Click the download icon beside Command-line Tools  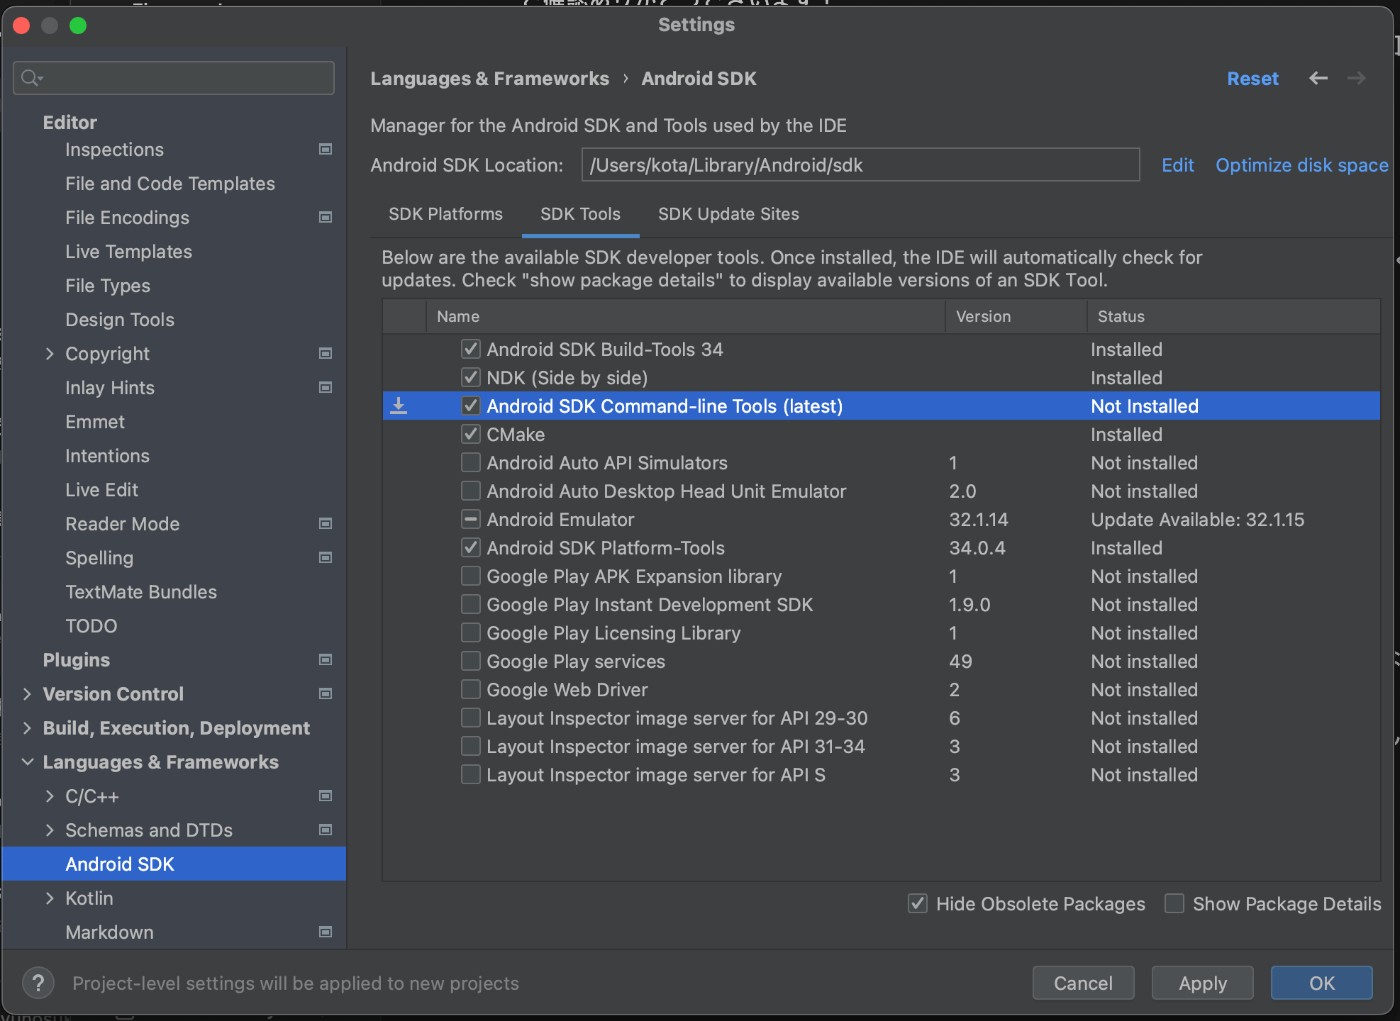coord(398,406)
